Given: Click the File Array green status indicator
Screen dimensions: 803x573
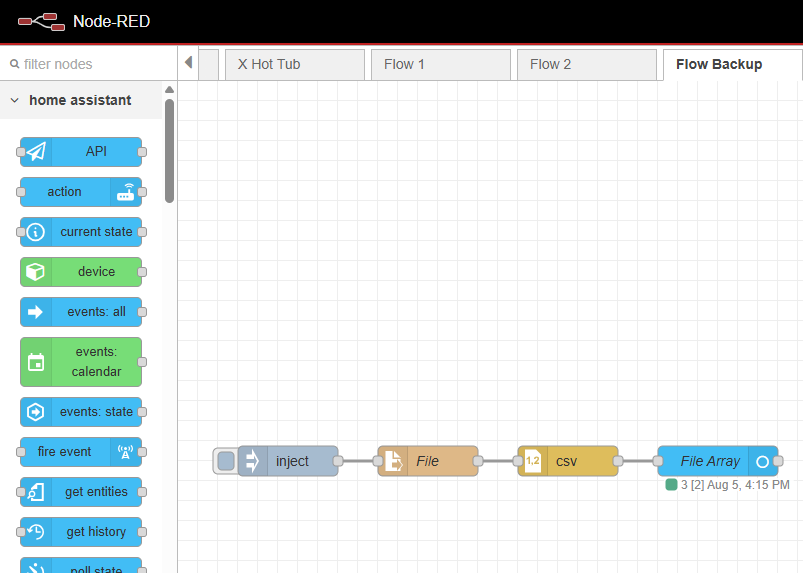Looking at the screenshot, I should tap(671, 484).
